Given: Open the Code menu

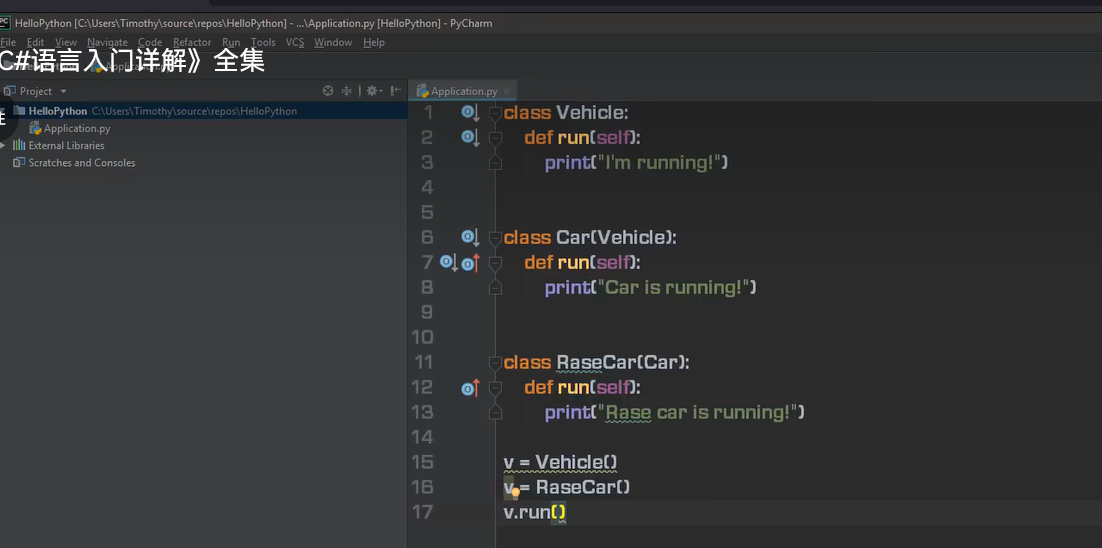Looking at the screenshot, I should (x=150, y=42).
